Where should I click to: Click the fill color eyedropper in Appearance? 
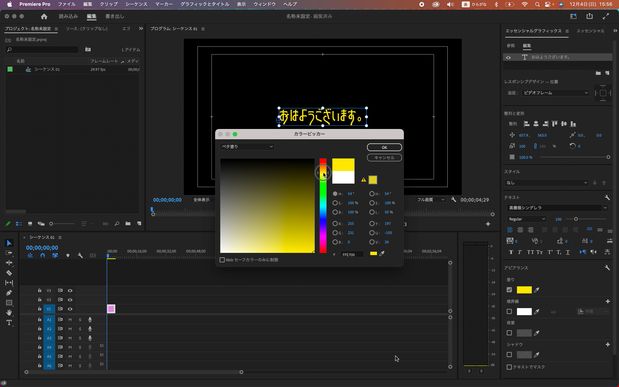[x=537, y=290]
